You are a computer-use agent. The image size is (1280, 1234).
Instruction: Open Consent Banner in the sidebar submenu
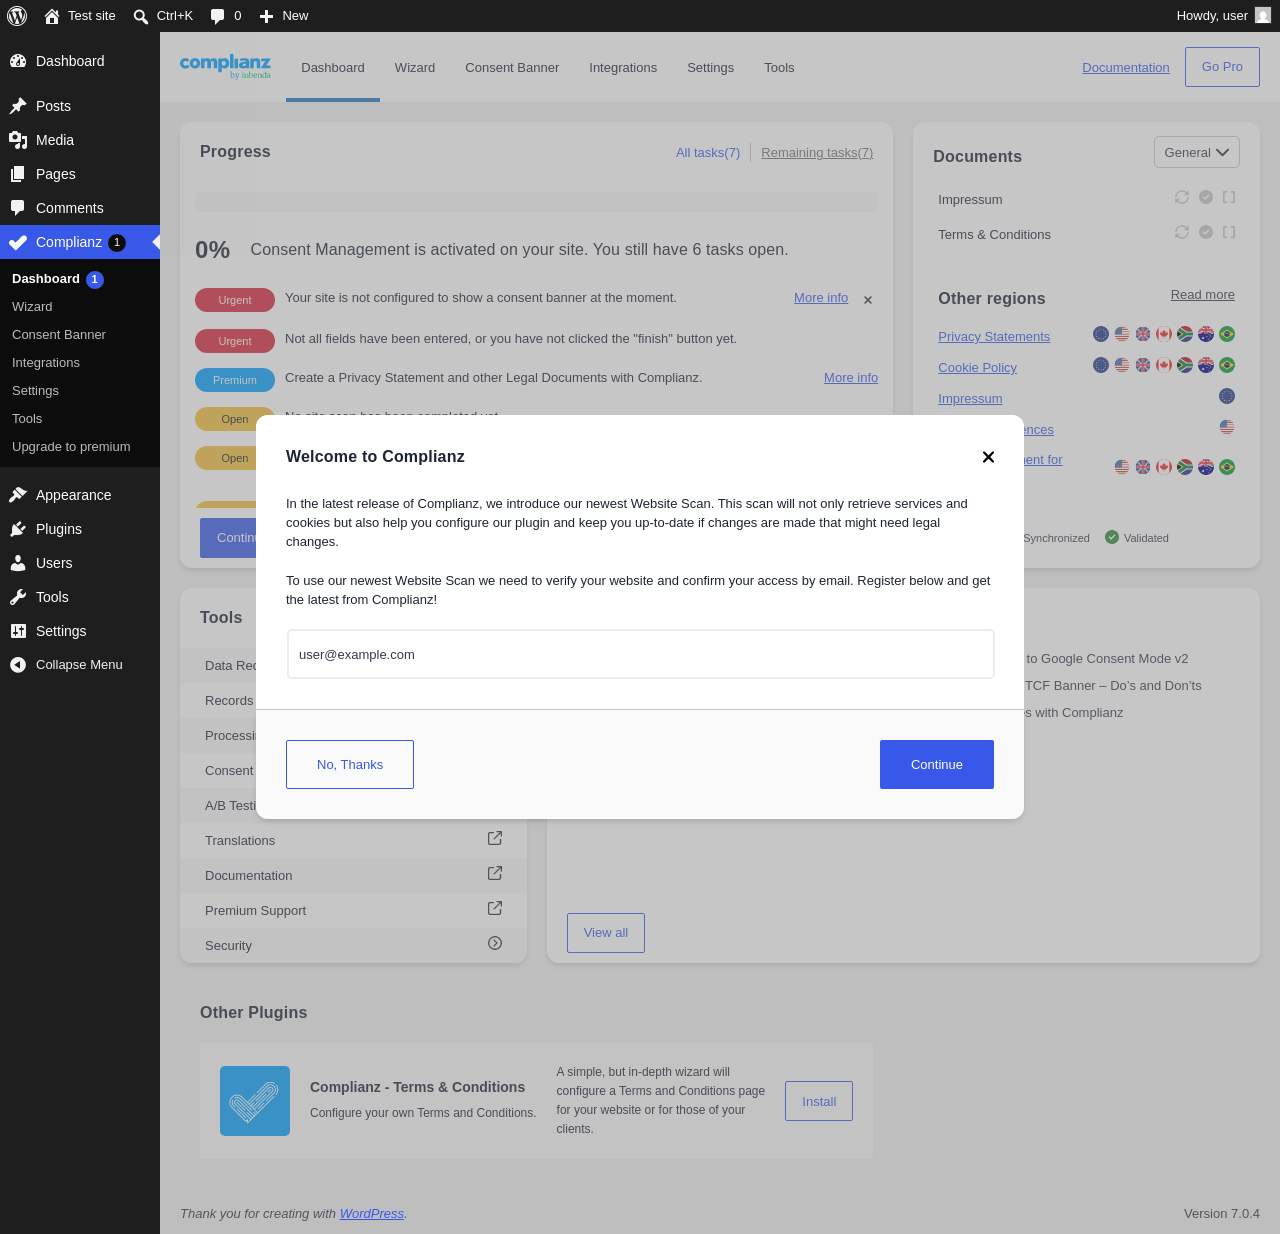(59, 335)
